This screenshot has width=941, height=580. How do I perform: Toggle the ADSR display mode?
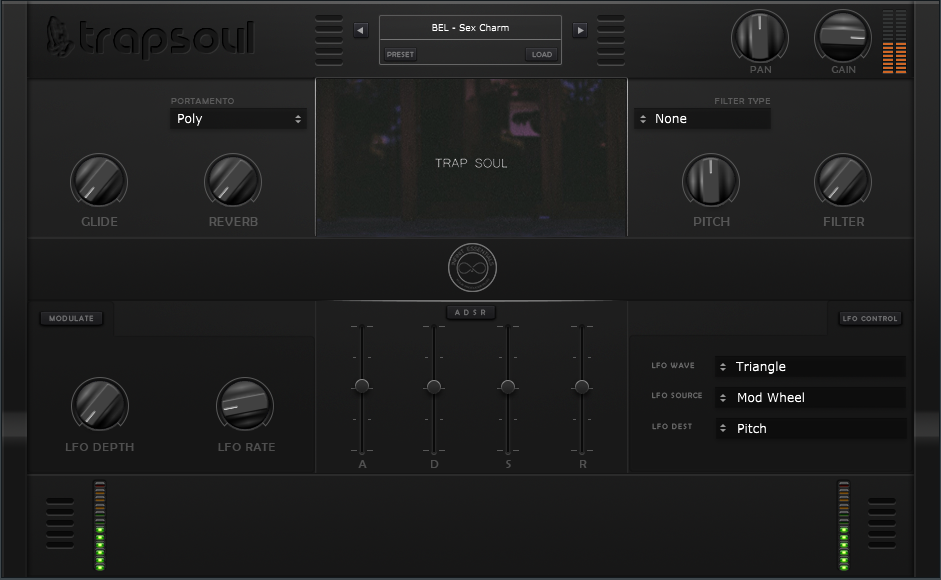coord(470,312)
